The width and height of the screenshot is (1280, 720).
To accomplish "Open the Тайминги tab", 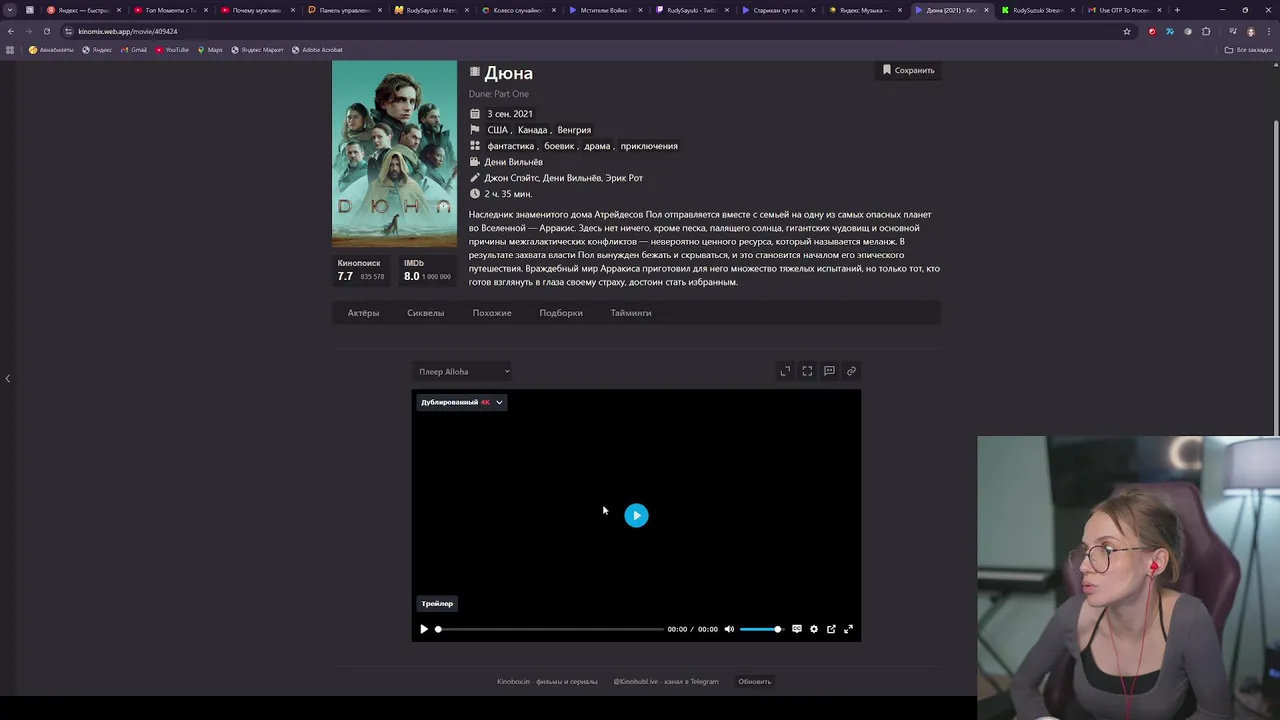I will click(631, 313).
